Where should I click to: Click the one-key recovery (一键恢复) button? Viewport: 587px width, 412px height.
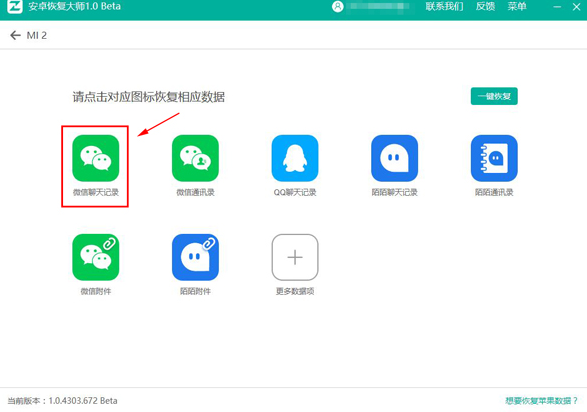point(494,96)
